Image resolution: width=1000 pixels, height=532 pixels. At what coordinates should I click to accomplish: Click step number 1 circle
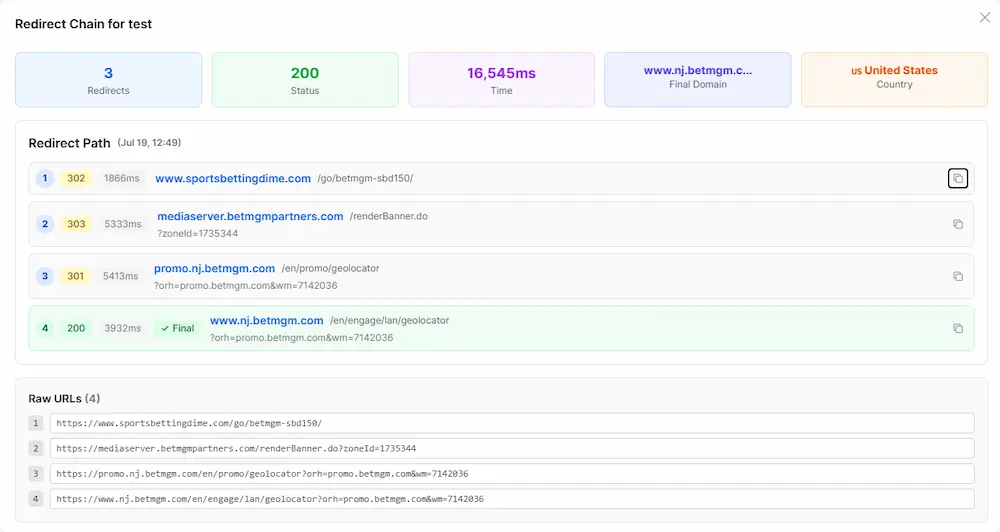(x=45, y=179)
